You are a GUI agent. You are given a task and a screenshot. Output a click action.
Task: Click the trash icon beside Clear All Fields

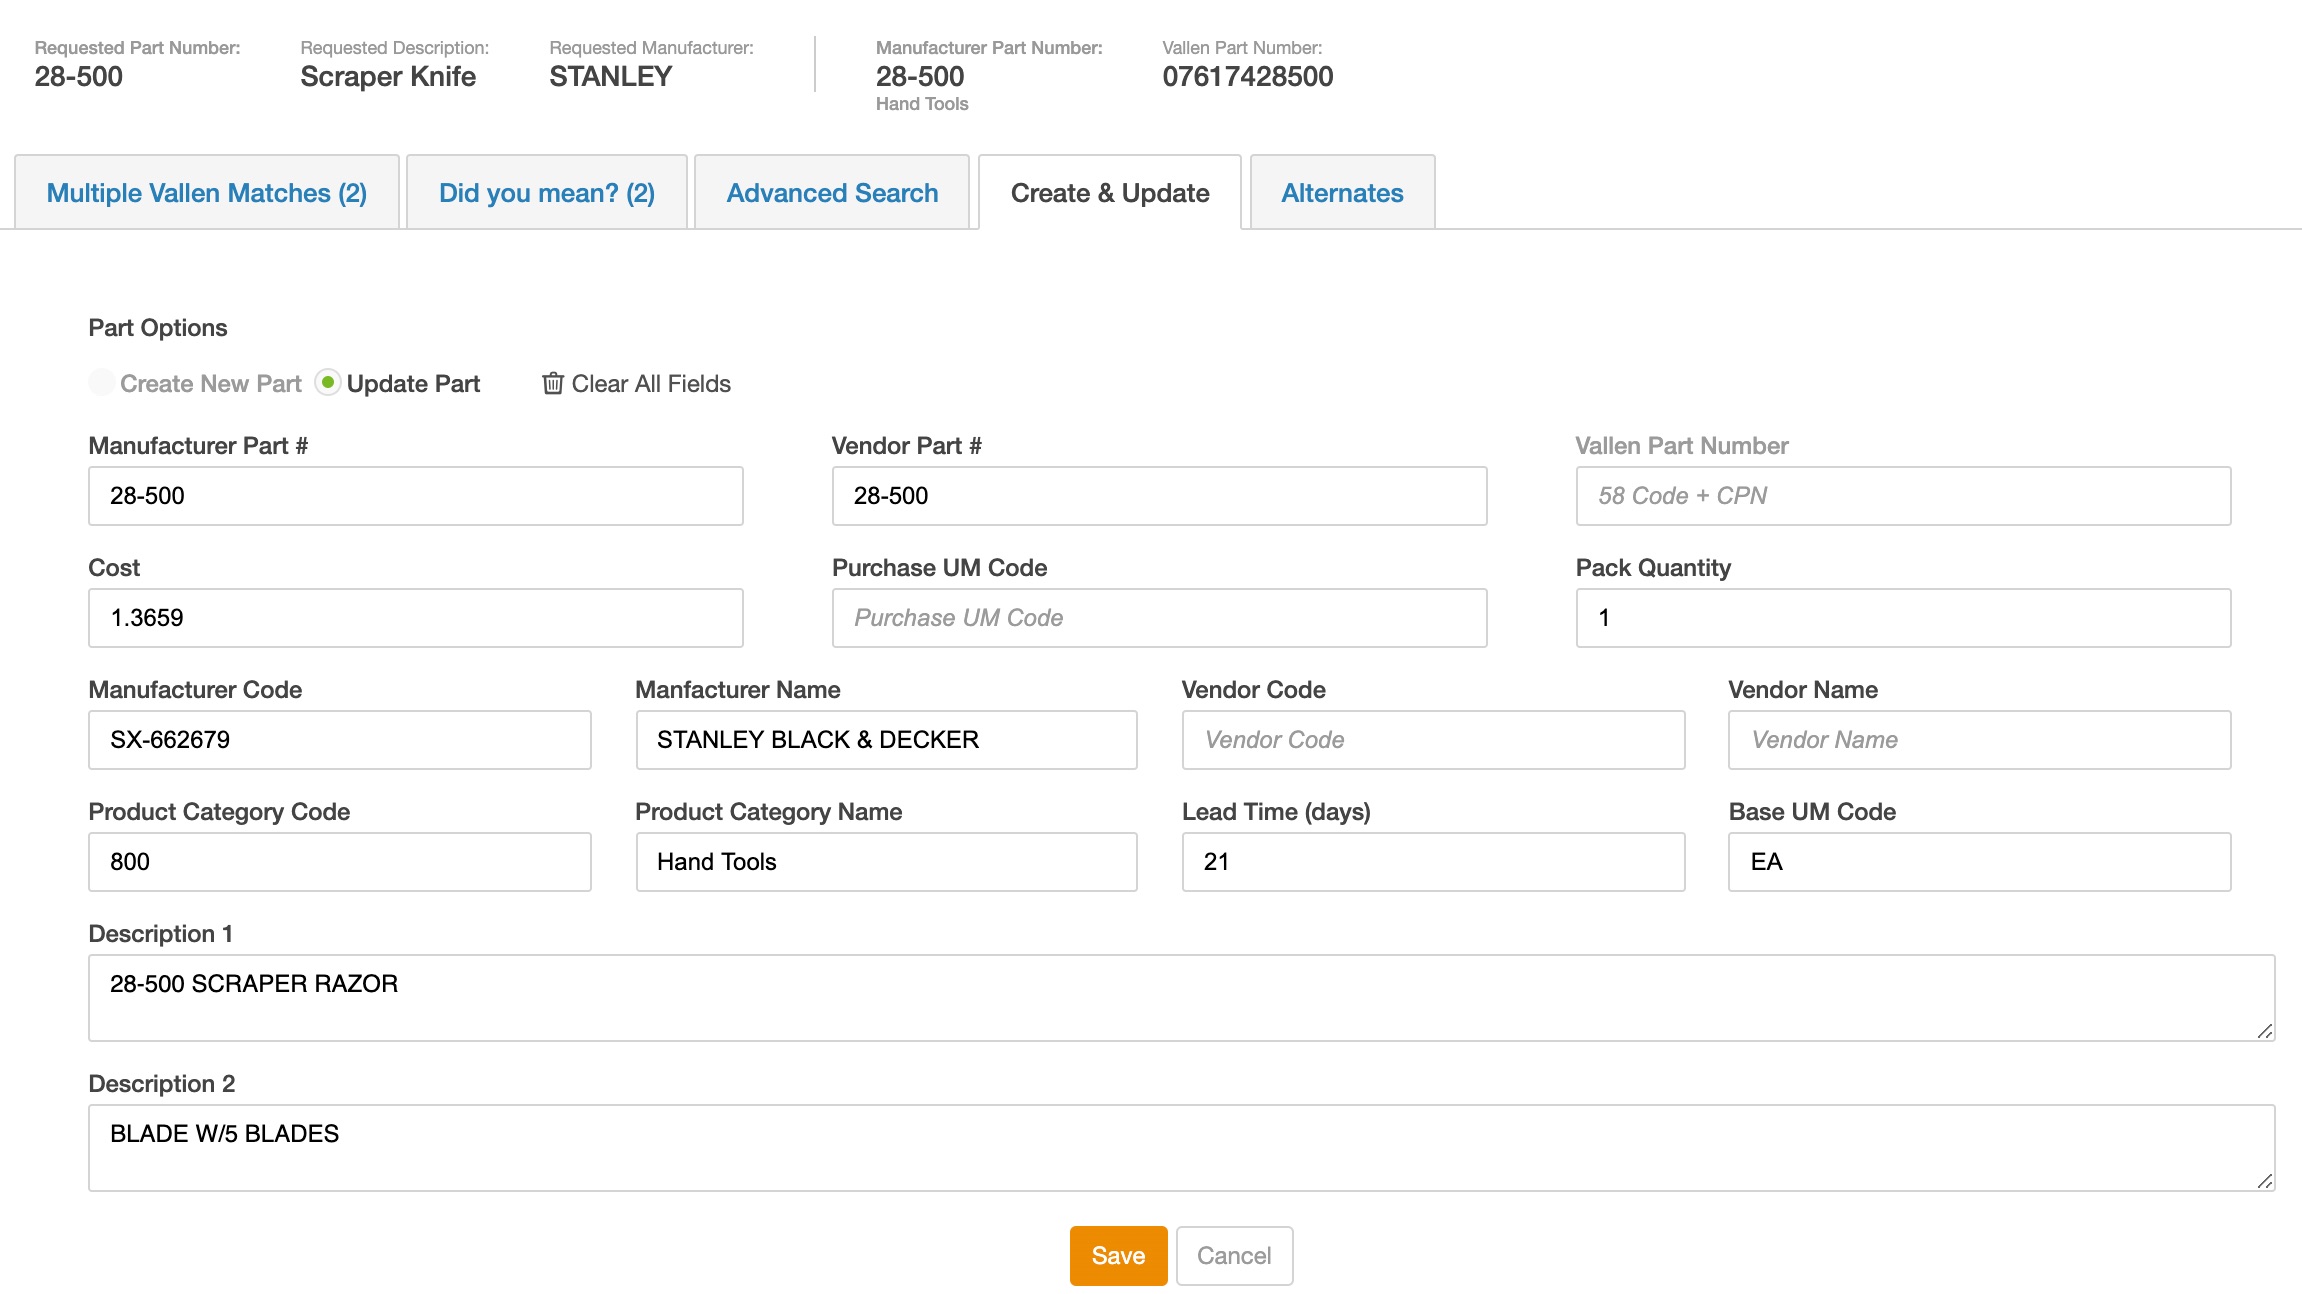(x=552, y=383)
